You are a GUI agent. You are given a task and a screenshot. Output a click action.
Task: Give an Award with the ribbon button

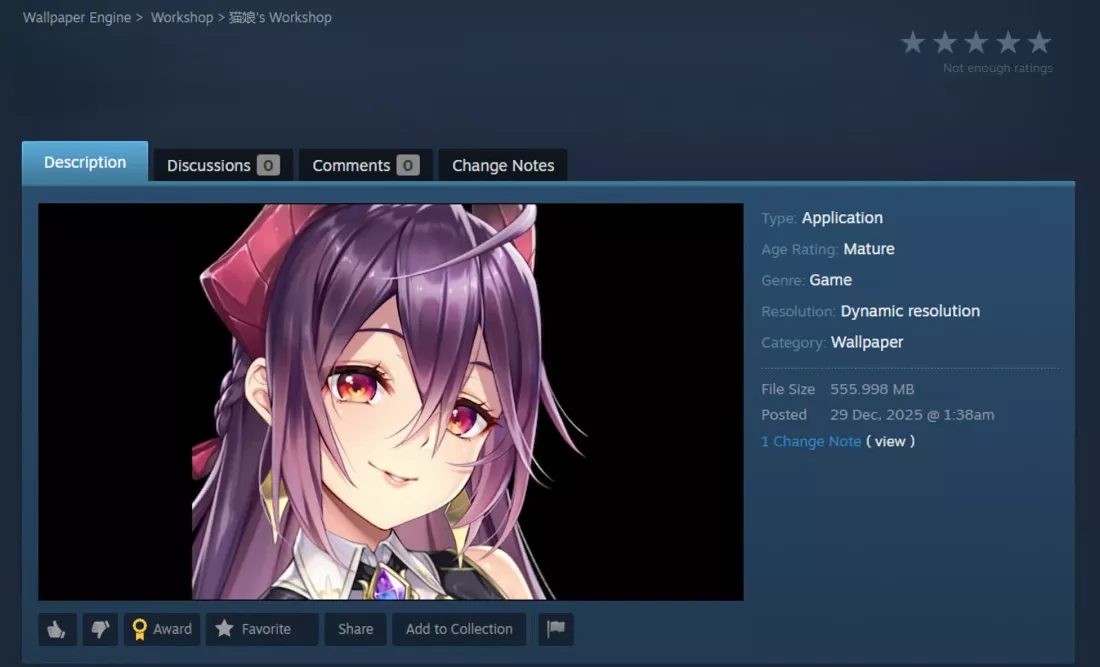[x=162, y=629]
